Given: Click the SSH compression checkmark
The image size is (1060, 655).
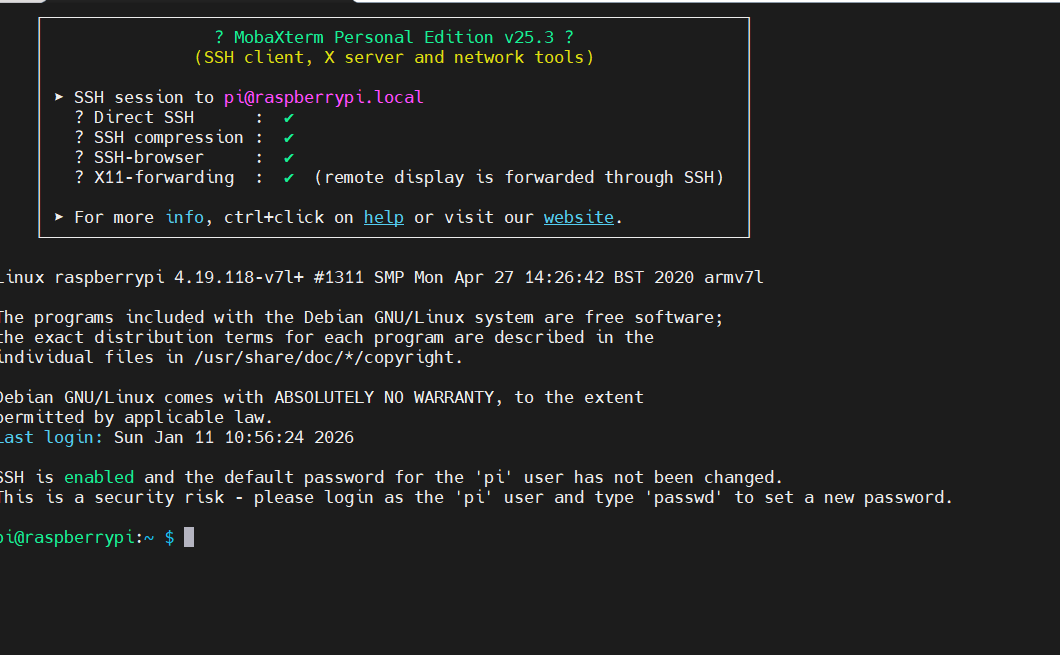Looking at the screenshot, I should click(289, 138).
